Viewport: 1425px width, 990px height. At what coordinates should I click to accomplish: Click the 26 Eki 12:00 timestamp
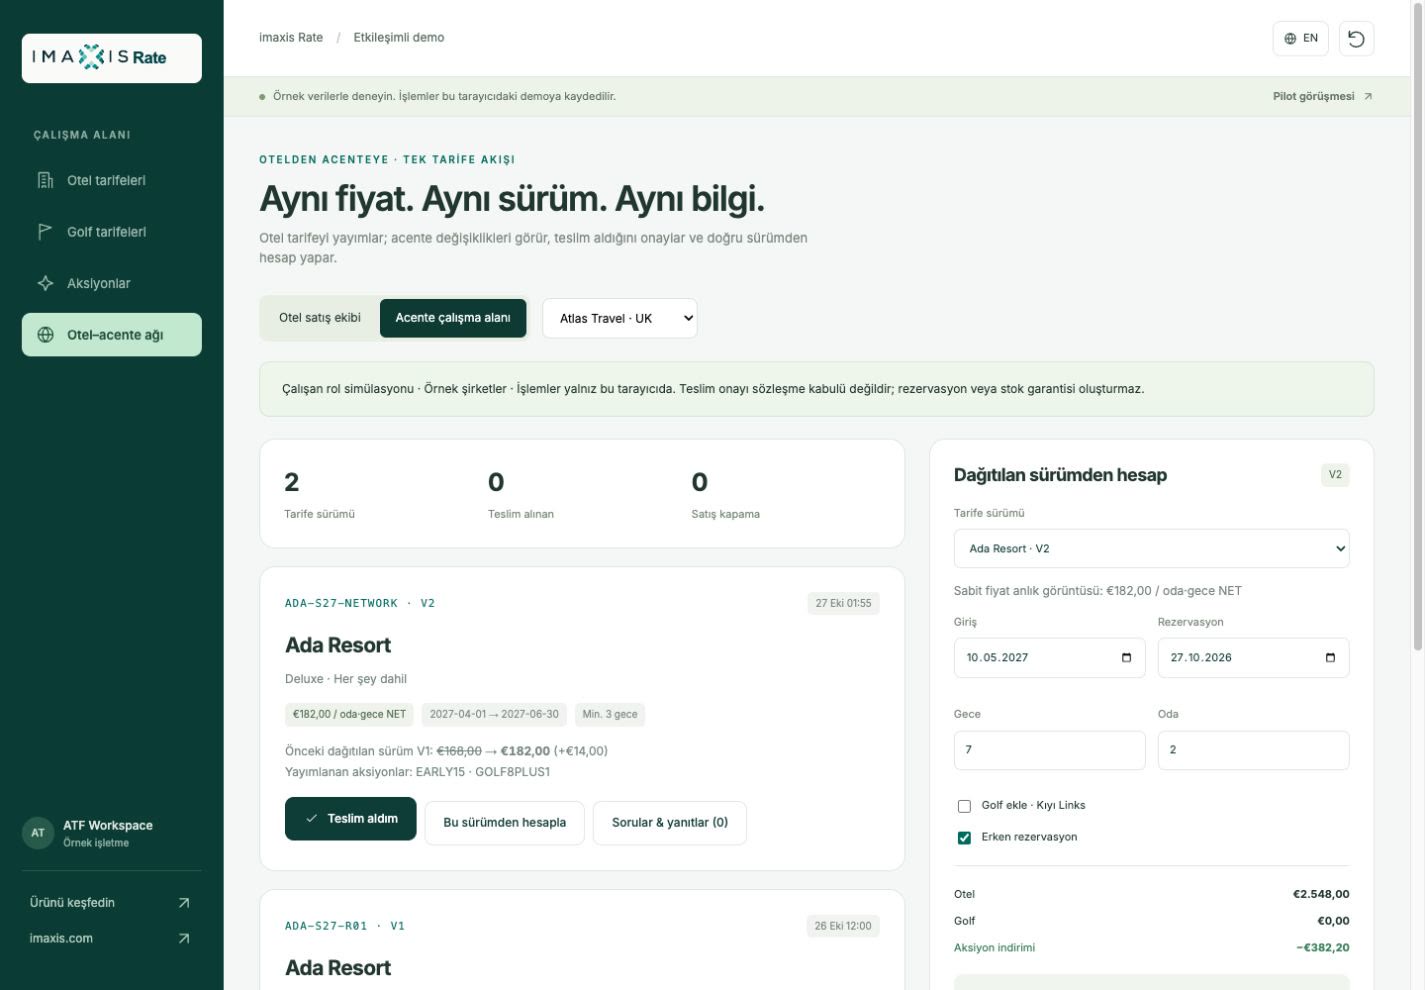click(x=843, y=926)
